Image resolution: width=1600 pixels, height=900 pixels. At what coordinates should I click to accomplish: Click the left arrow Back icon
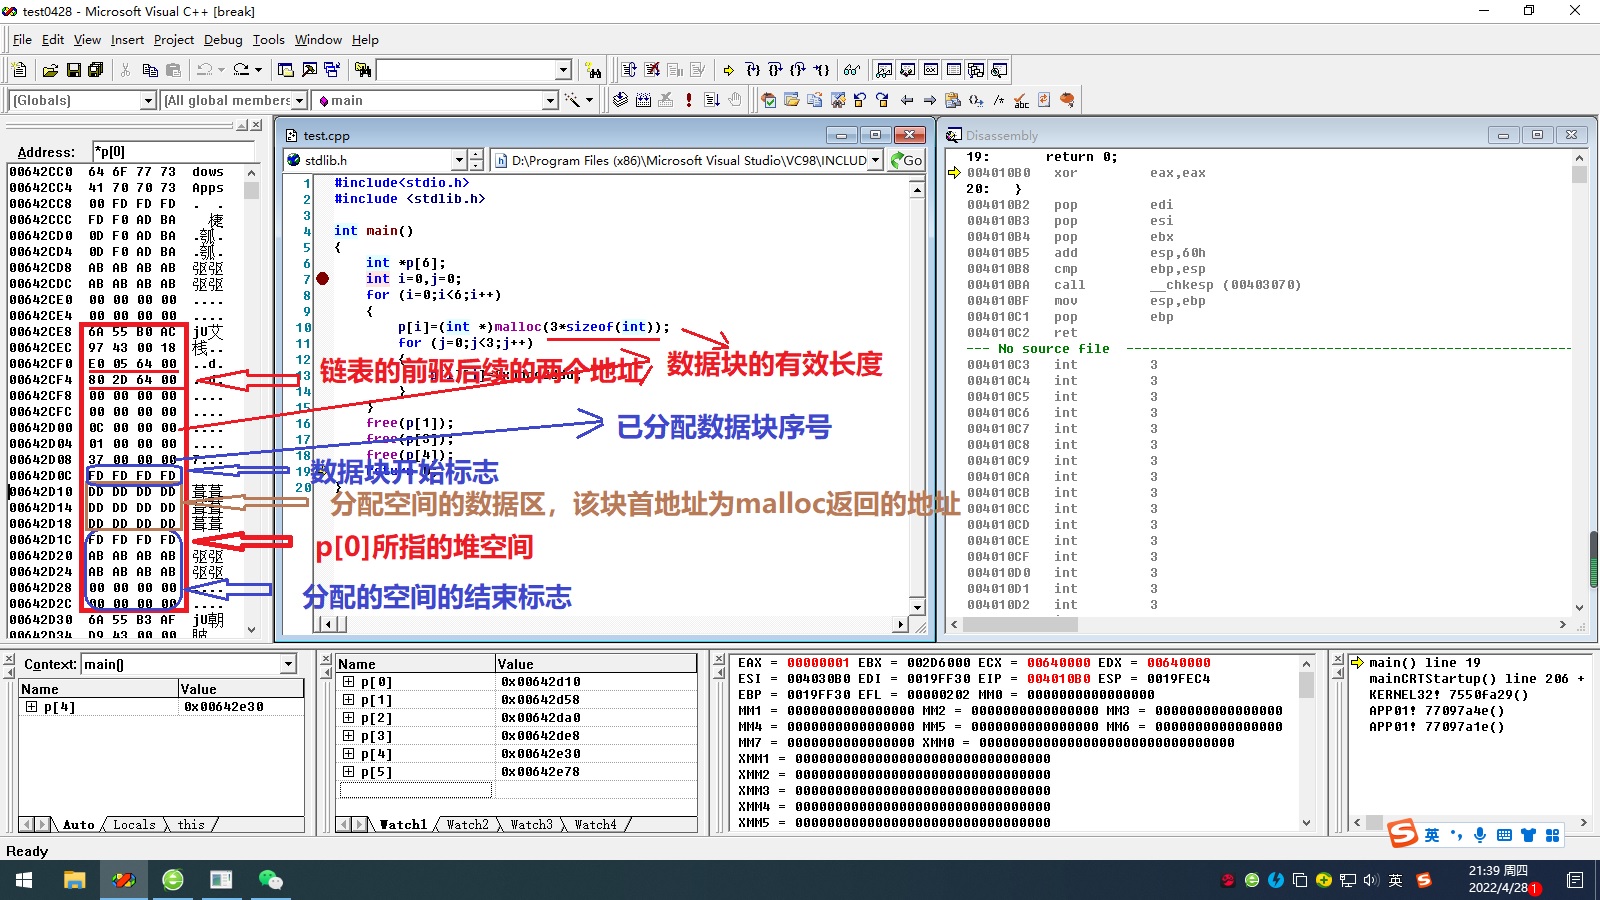coord(907,100)
